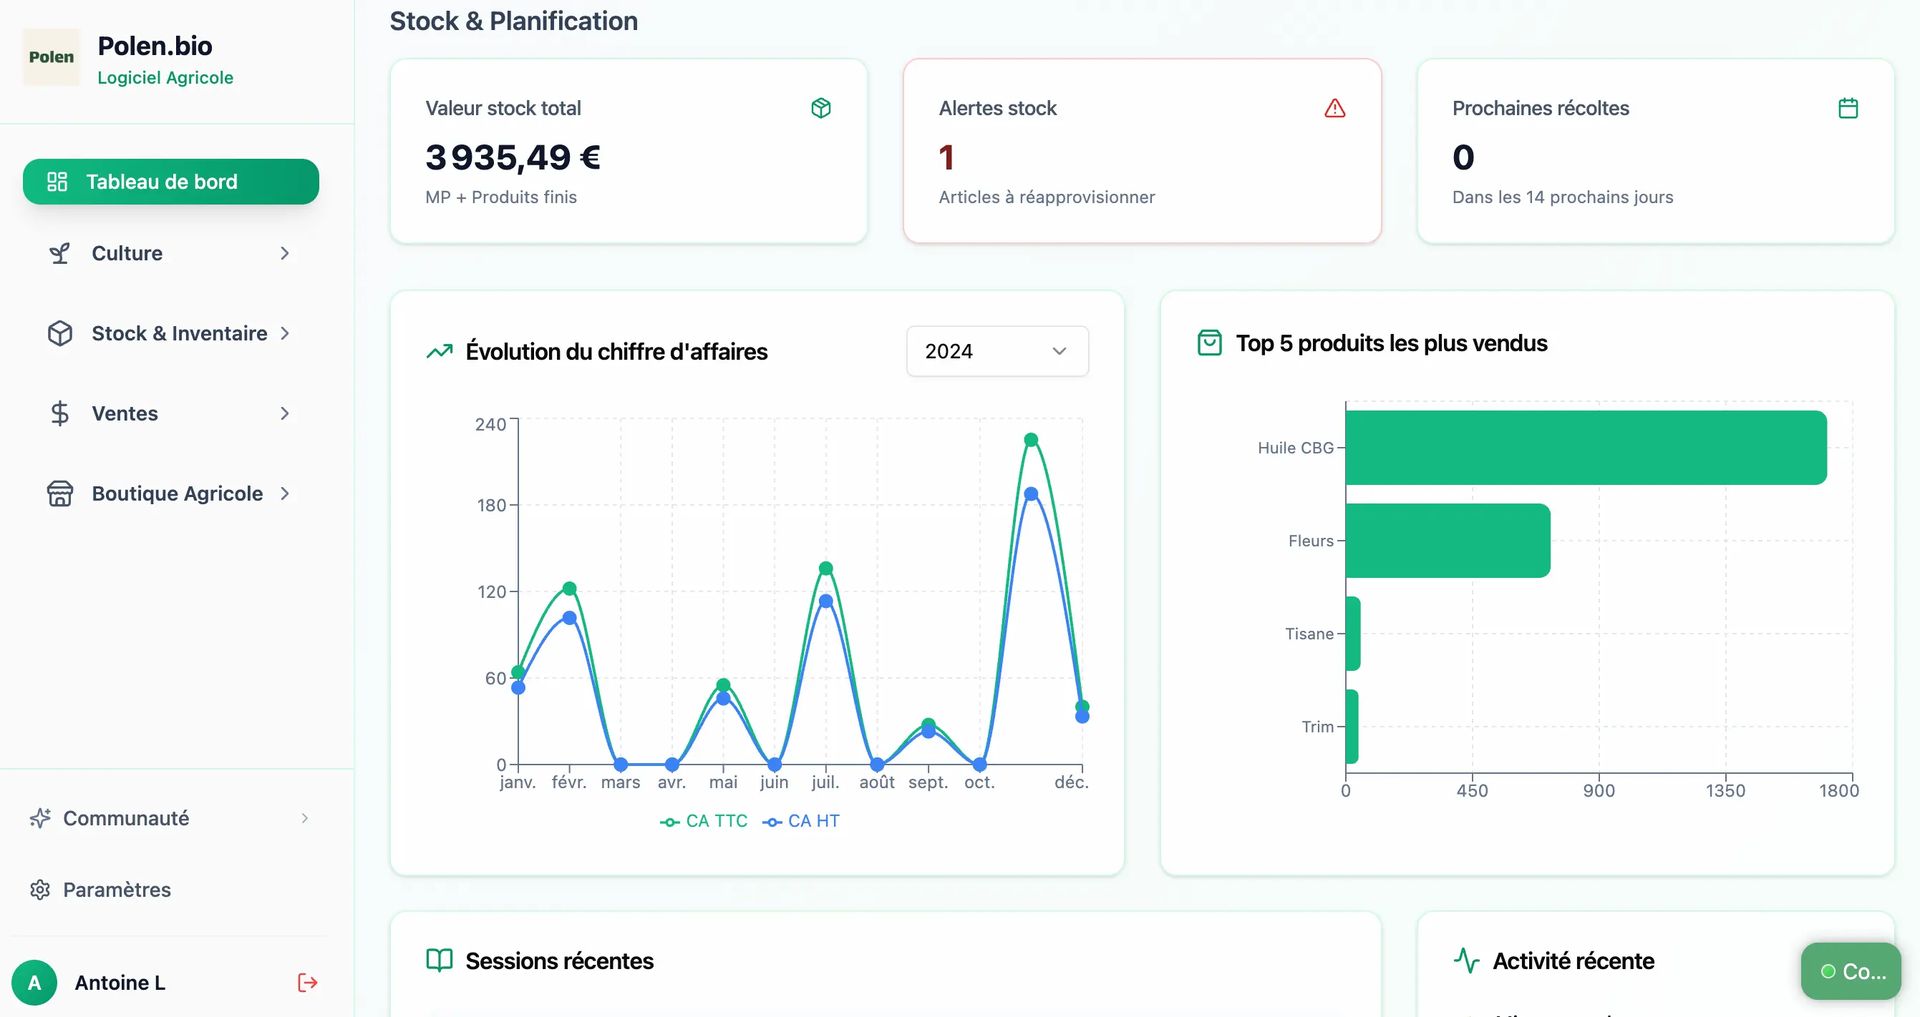
Task: Click the Polen logo in sidebar
Action: [x=51, y=57]
